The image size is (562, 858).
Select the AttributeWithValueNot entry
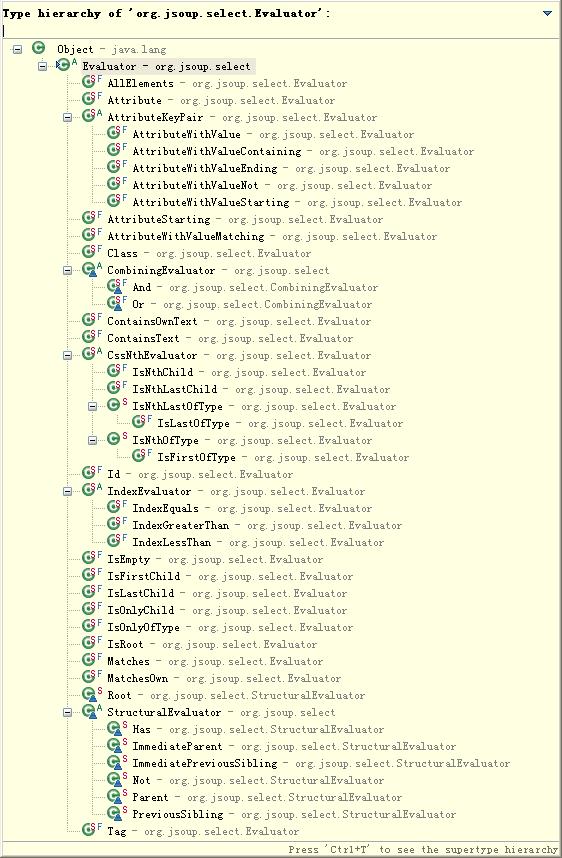282,185
